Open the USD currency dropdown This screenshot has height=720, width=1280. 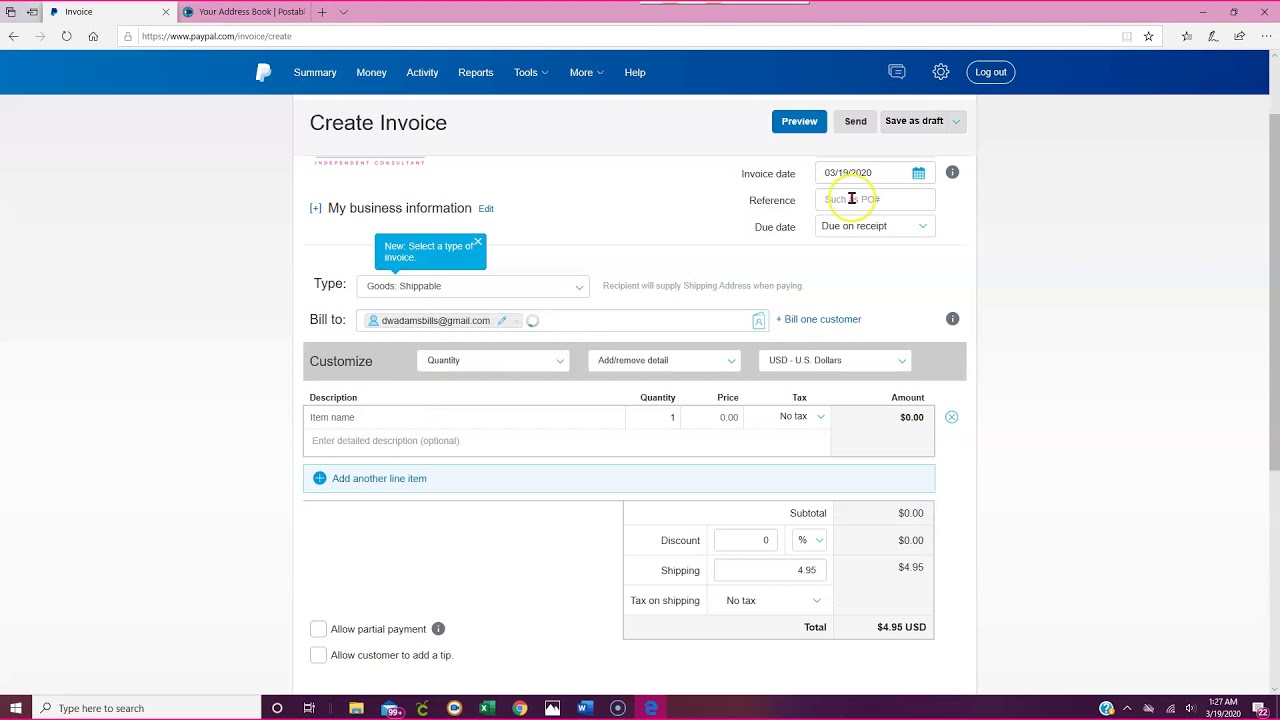835,360
